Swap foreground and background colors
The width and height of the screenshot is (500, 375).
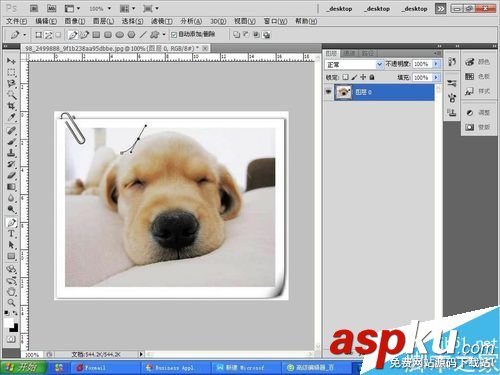[x=15, y=313]
